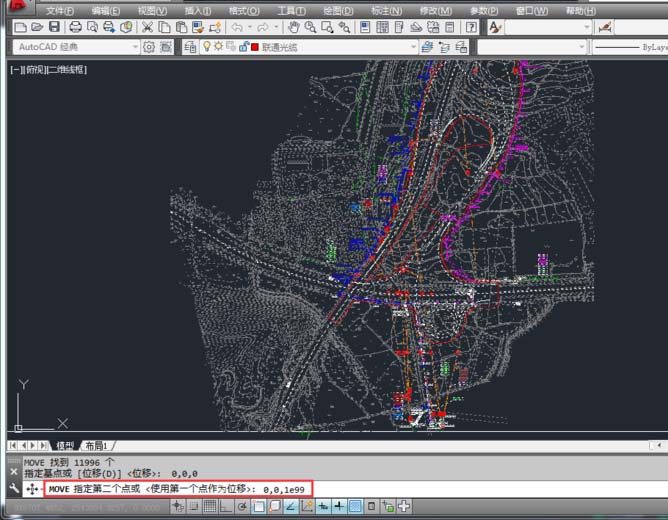Click the red layer color swatch
Screen dimensions: 668x520
coord(255,47)
